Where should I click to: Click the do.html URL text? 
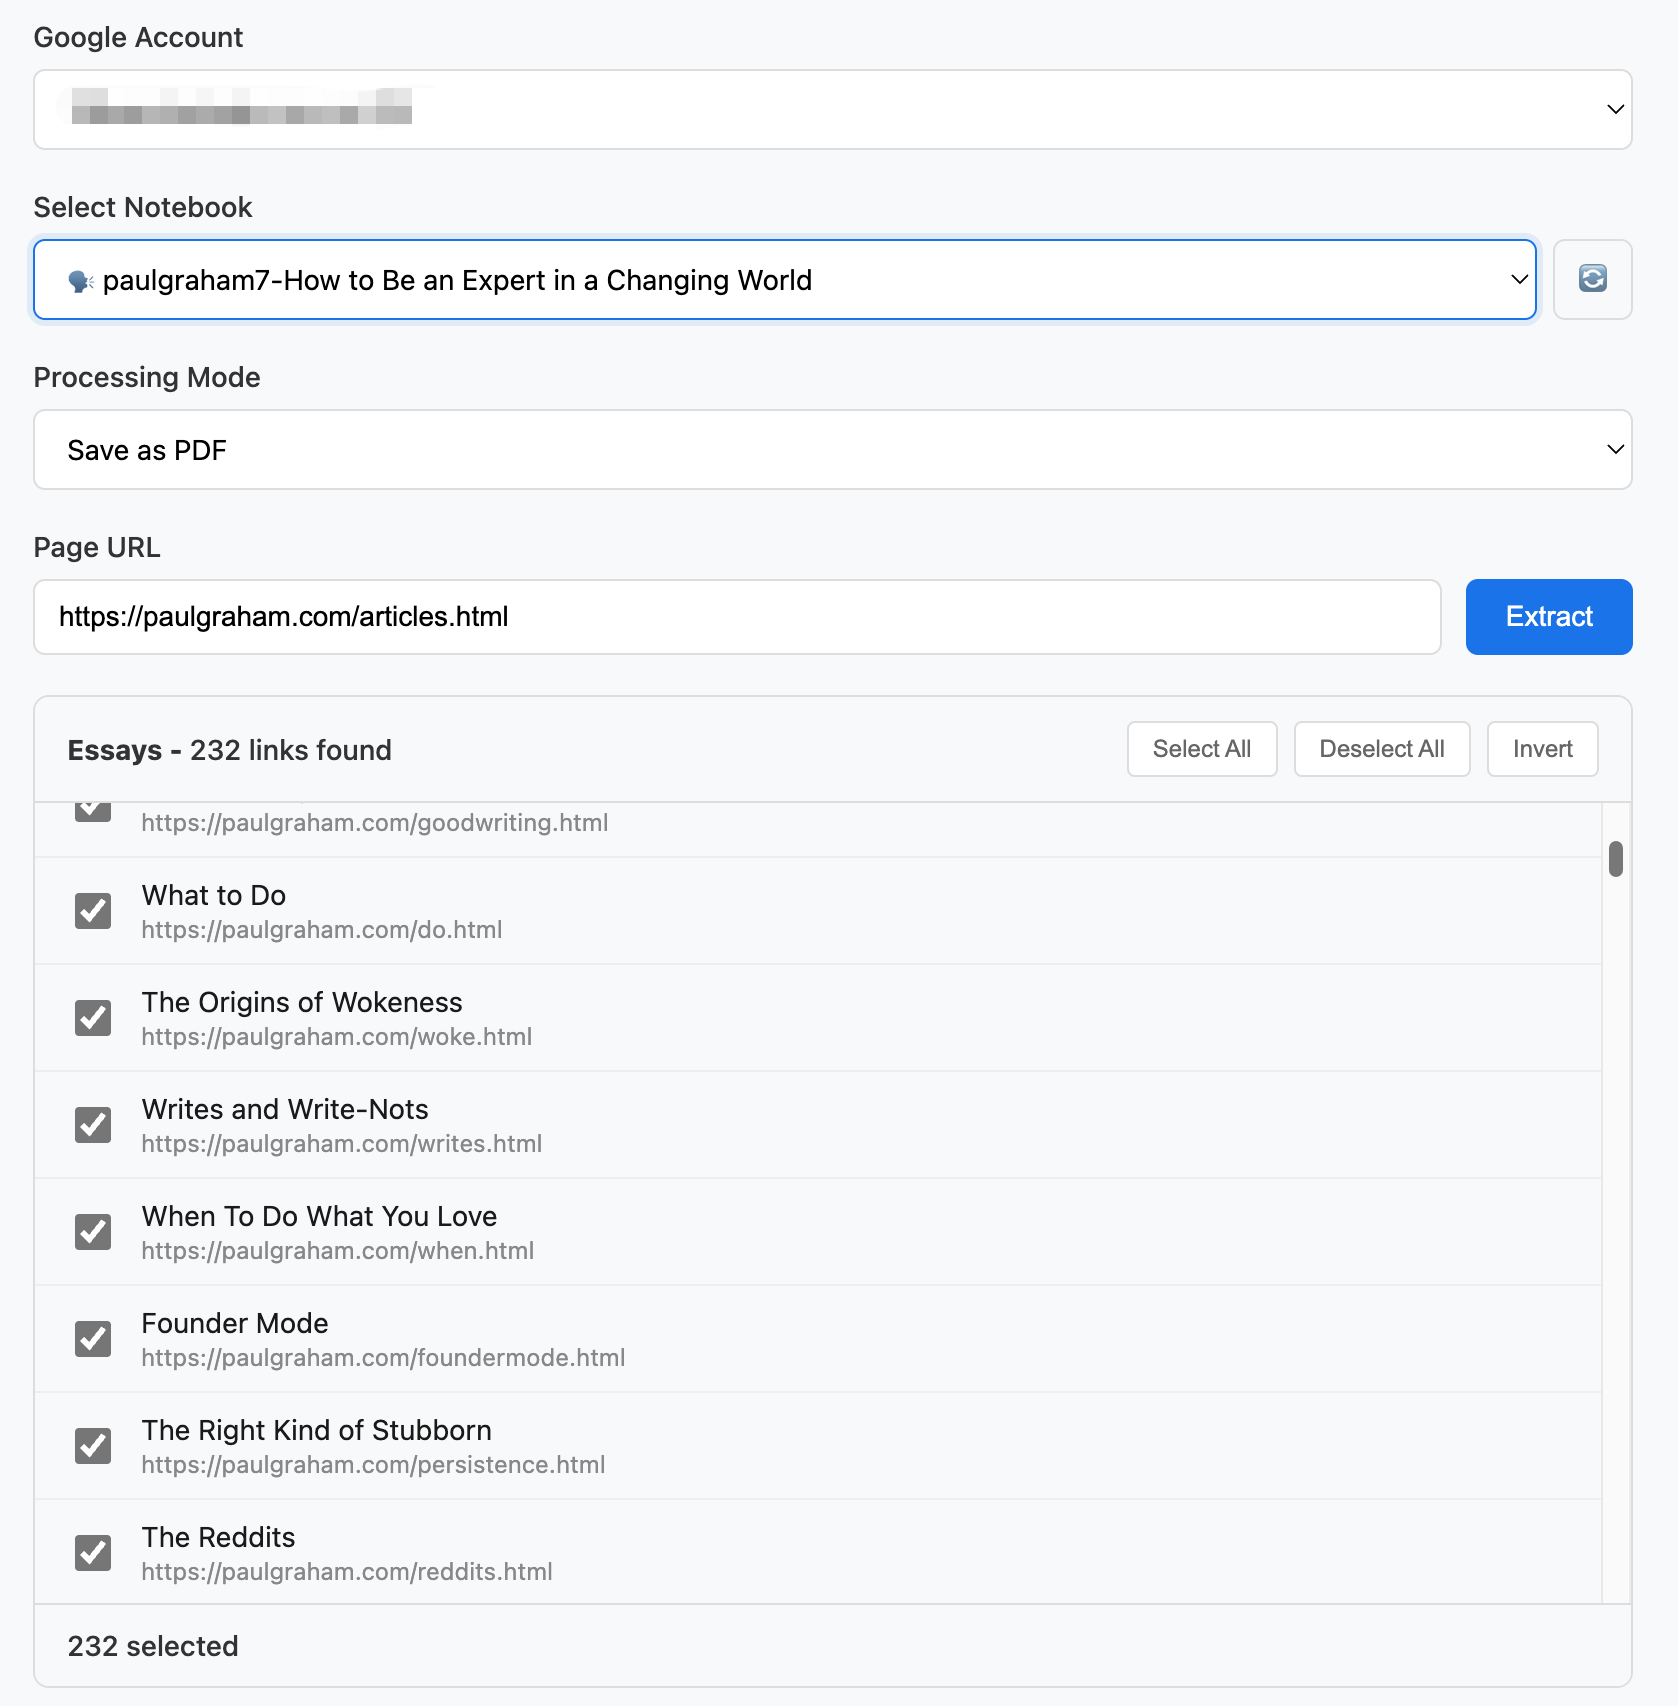(322, 930)
